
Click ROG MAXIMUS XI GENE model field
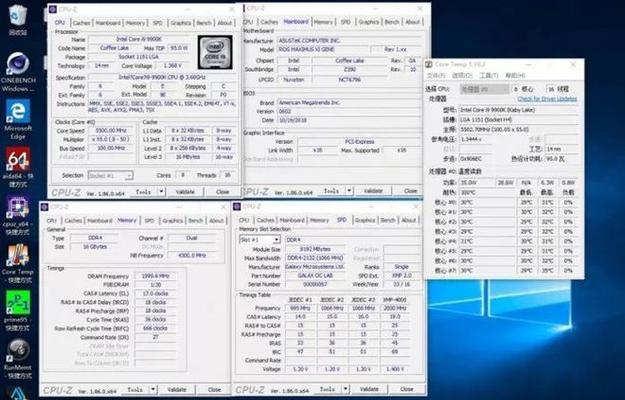pos(322,49)
